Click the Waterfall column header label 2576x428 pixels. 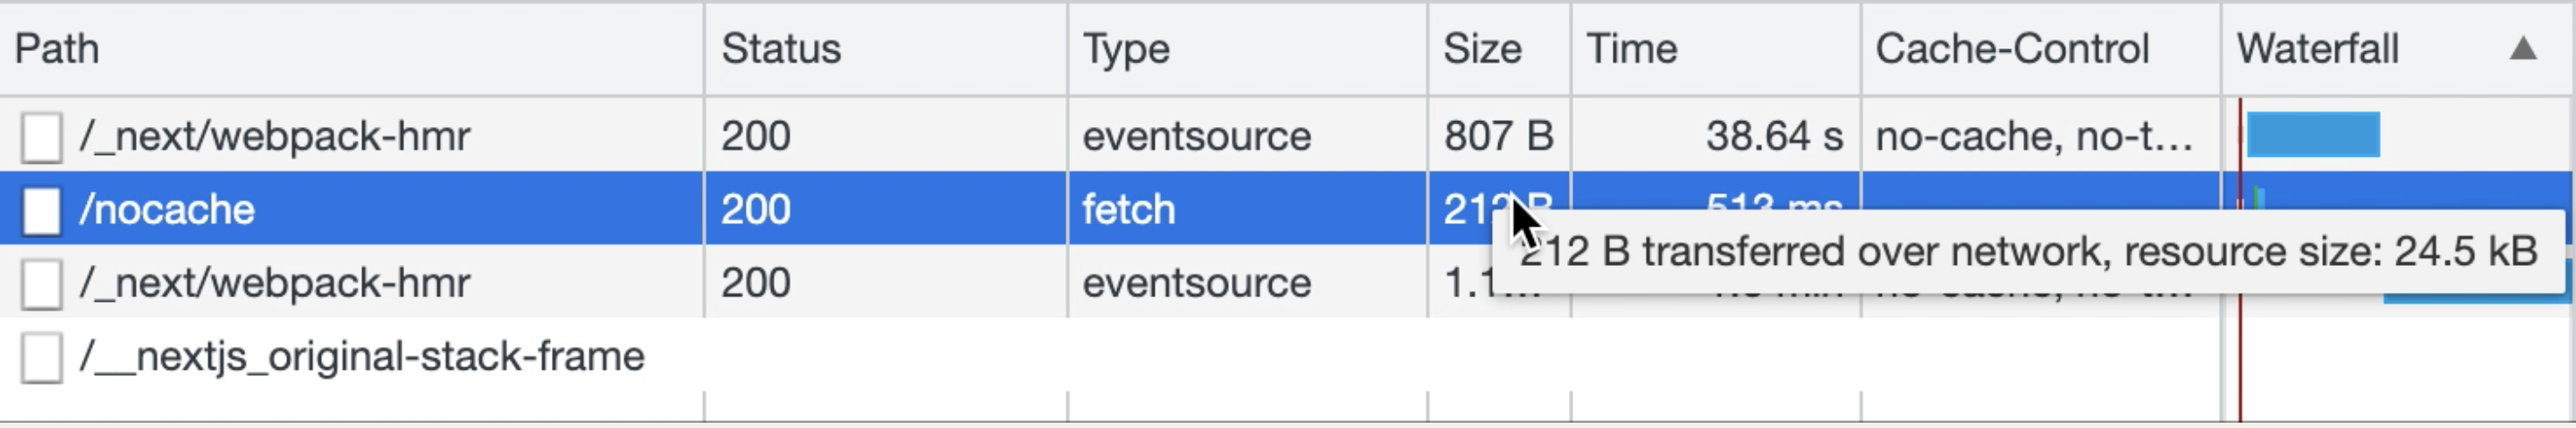pos(2317,49)
